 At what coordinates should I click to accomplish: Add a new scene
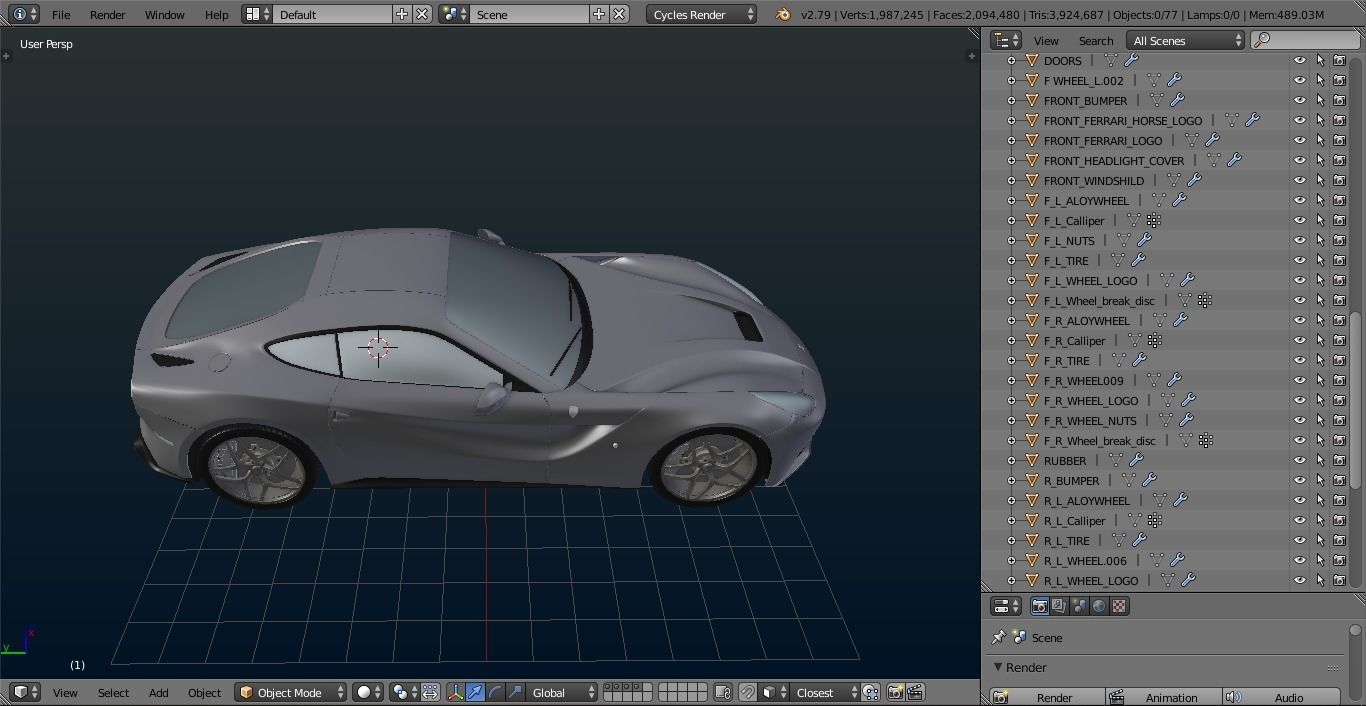click(598, 14)
